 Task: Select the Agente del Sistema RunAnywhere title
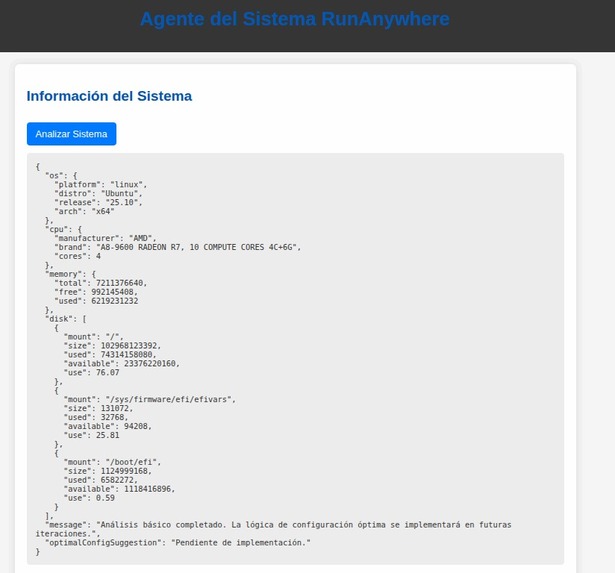point(295,19)
